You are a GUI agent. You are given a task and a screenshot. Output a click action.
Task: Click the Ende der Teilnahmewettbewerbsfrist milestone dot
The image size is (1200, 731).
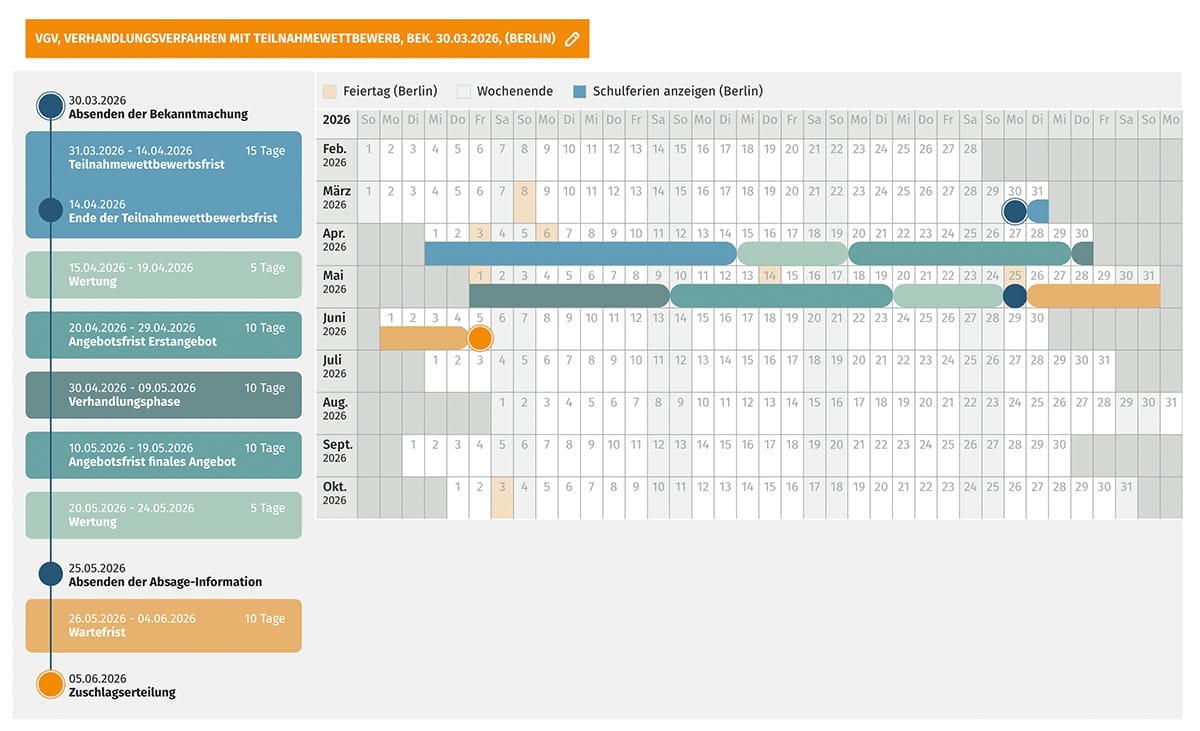(x=50, y=210)
